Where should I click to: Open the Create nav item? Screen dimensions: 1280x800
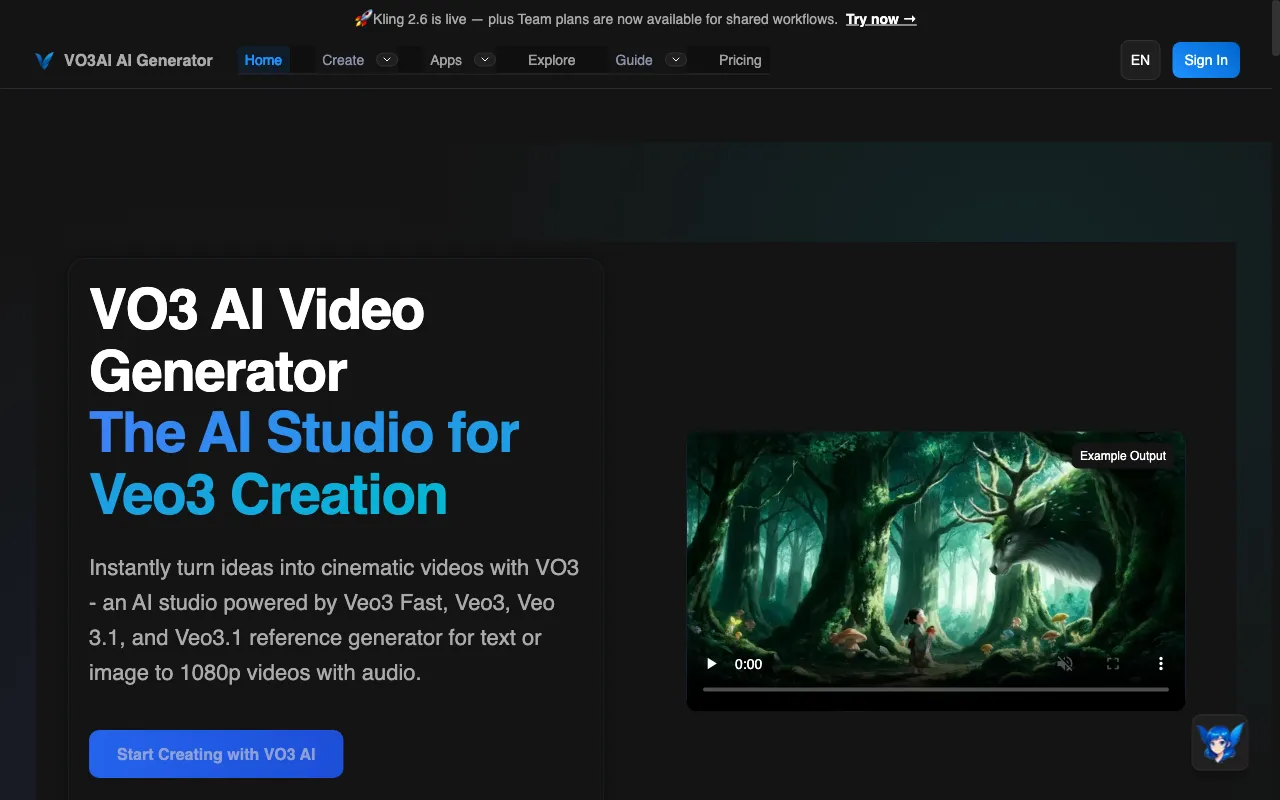point(343,60)
